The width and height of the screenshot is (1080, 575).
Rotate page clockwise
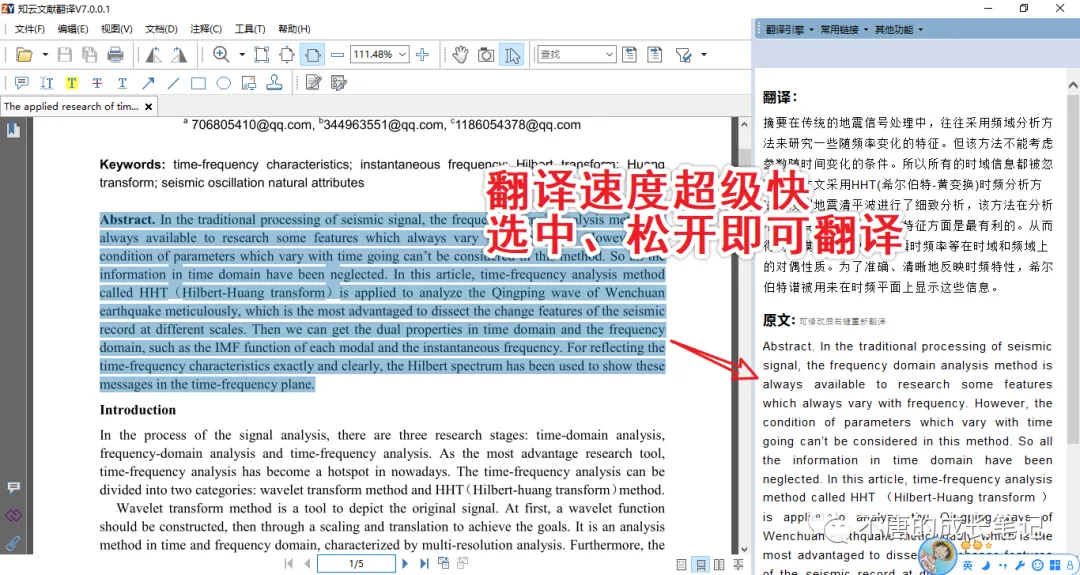pos(179,54)
